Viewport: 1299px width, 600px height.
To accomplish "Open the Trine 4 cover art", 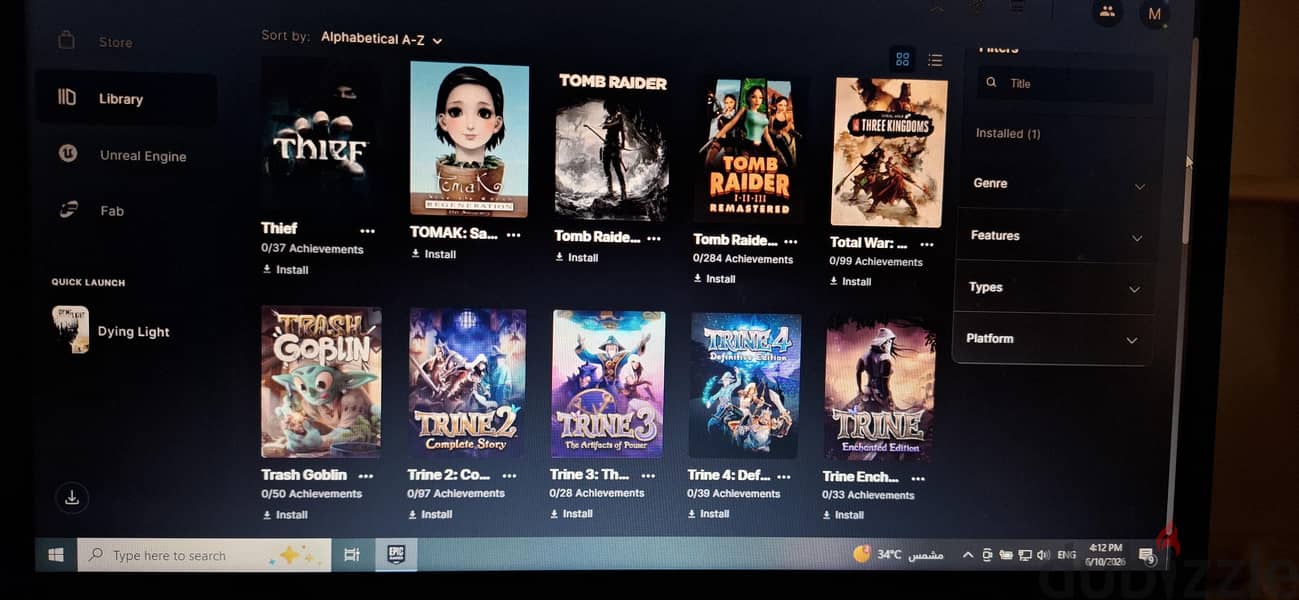I will [745, 386].
